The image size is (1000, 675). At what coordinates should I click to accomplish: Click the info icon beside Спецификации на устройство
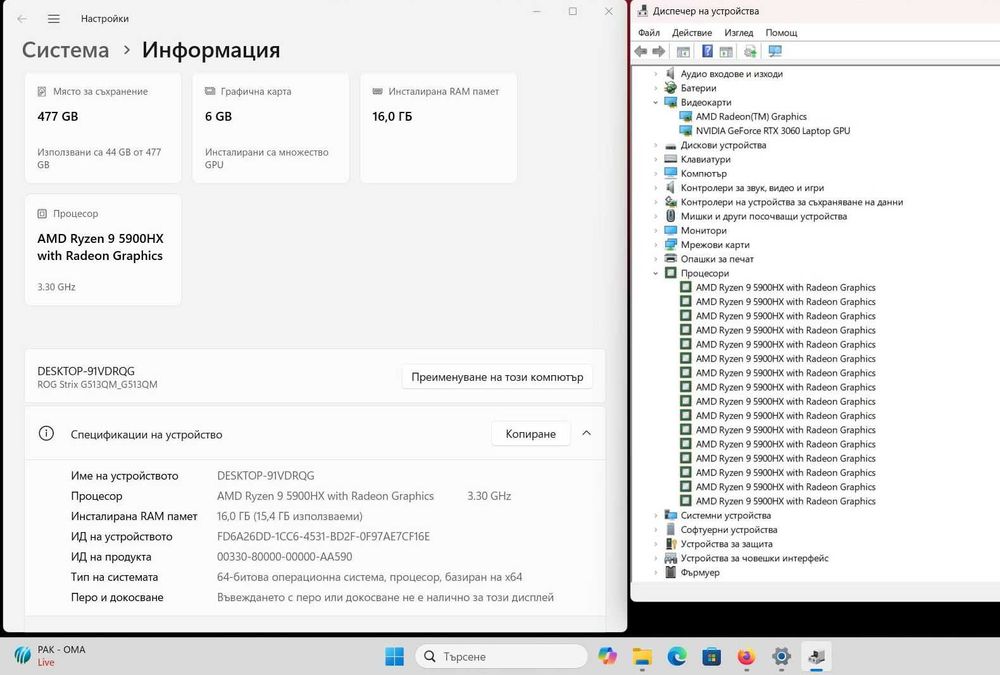(47, 434)
